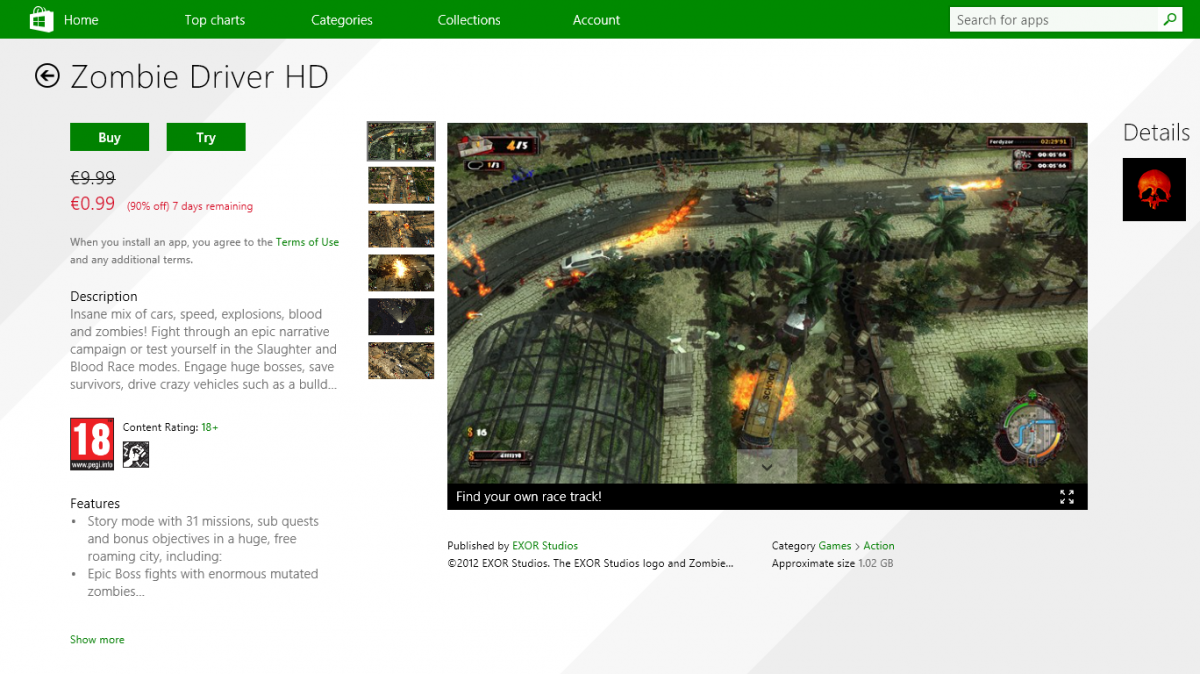This screenshot has height=674, width=1200.
Task: Click the Buy button
Action: 109,137
